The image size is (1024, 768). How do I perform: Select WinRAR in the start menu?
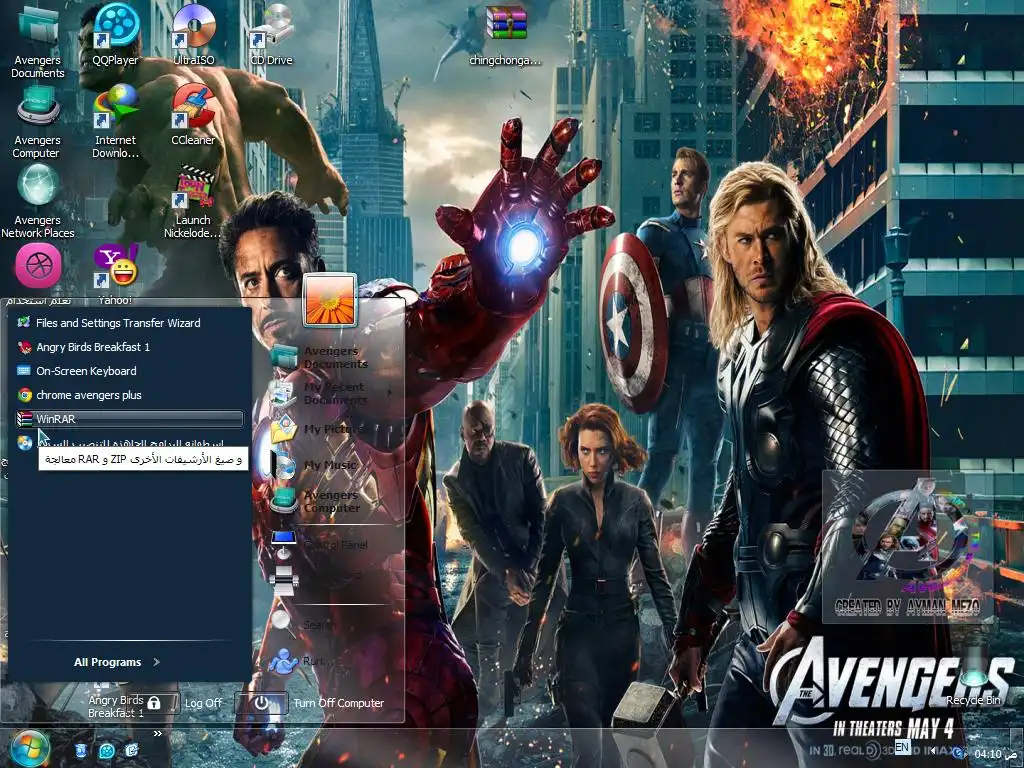(129, 419)
